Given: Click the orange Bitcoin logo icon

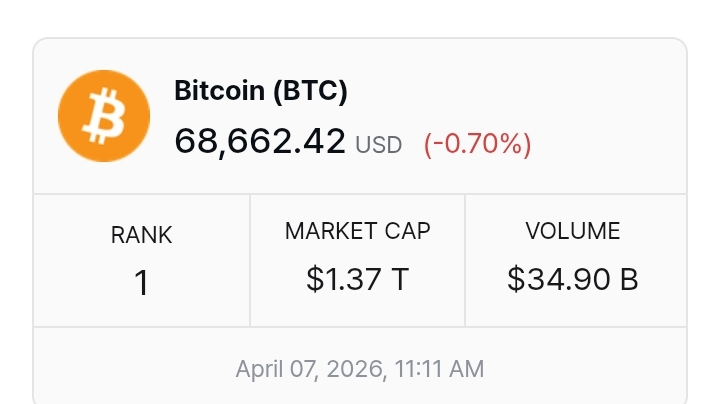Looking at the screenshot, I should [104, 117].
